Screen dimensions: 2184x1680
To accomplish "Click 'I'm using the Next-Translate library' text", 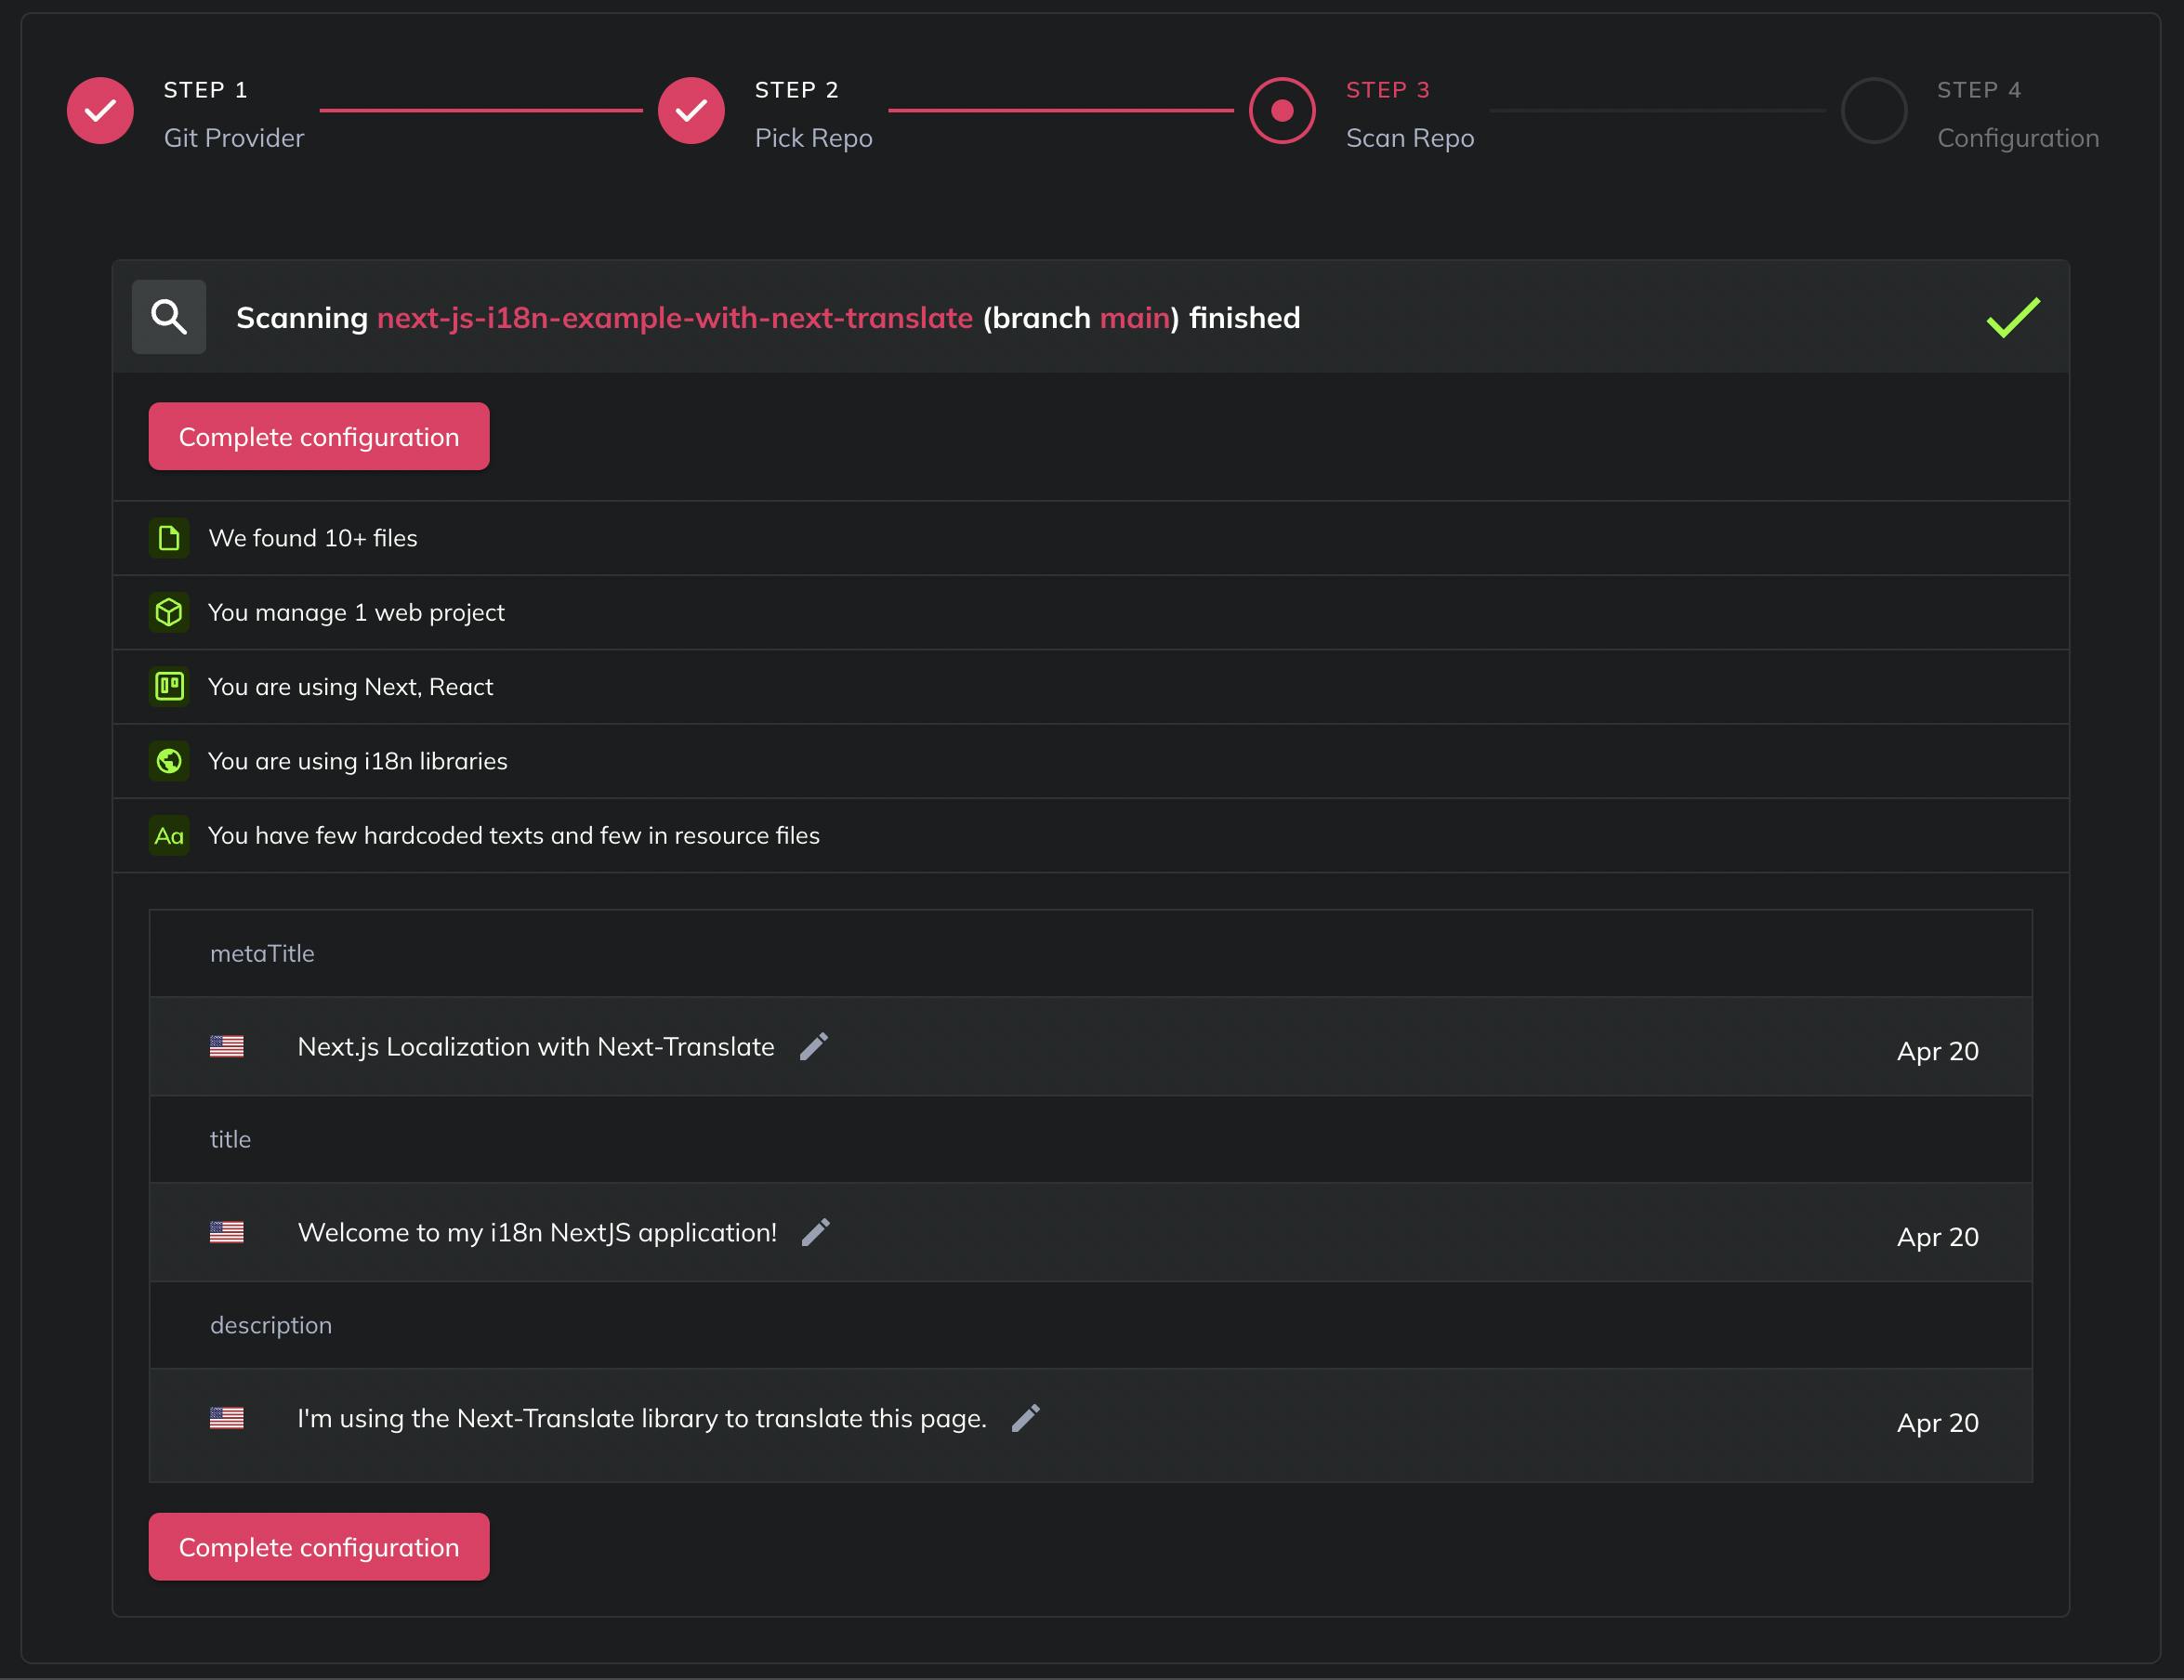I will pyautogui.click(x=642, y=1419).
